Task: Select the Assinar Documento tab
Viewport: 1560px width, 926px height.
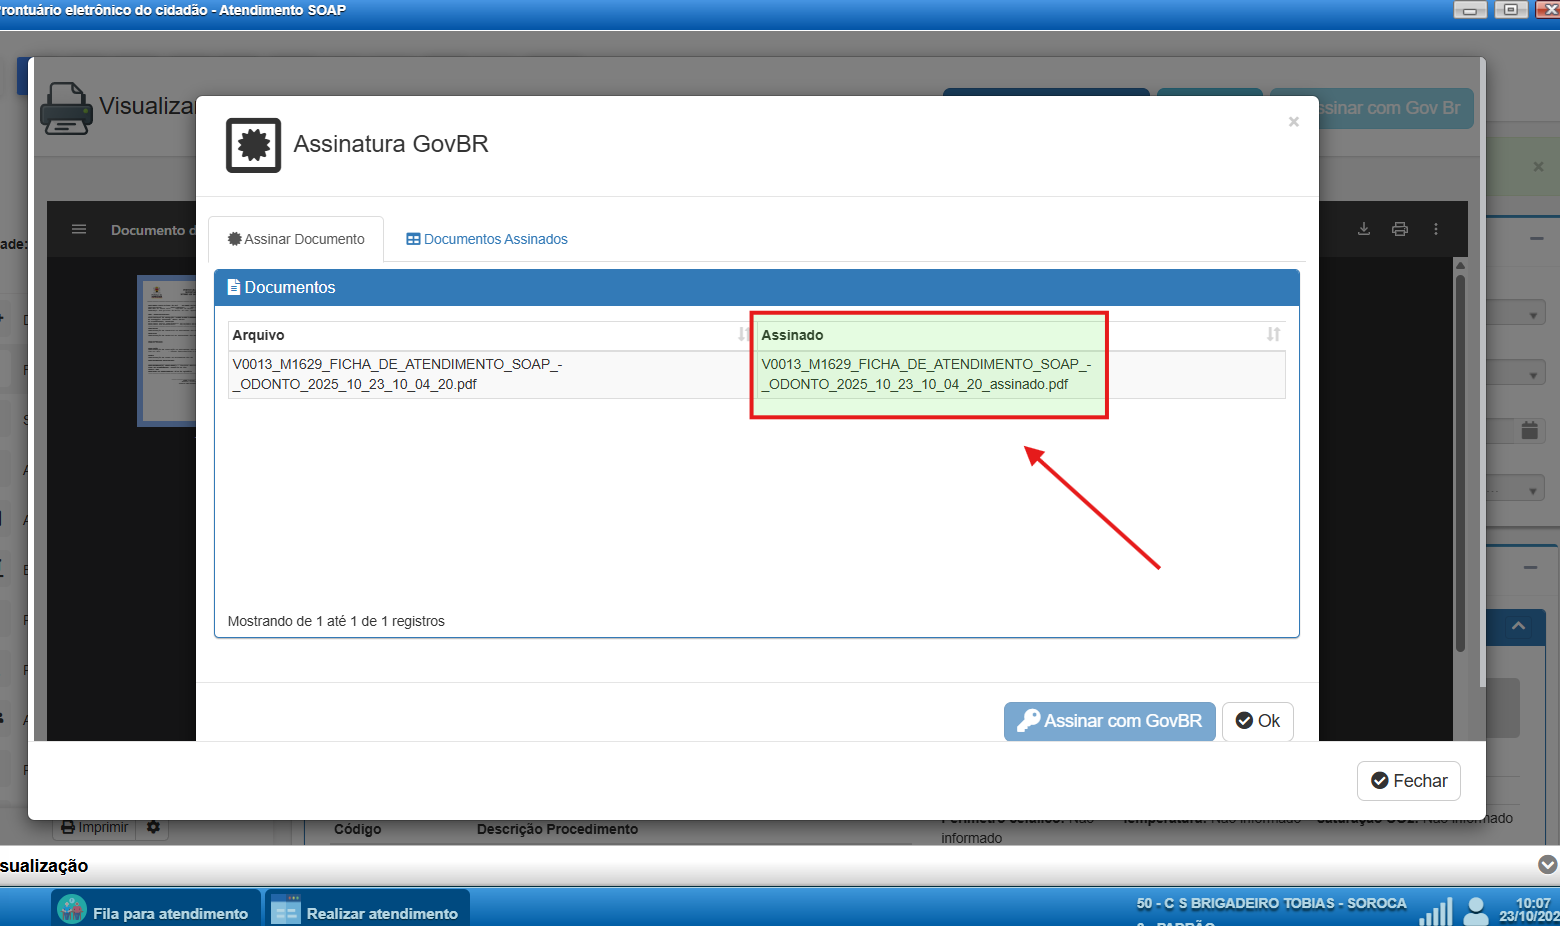Action: point(296,240)
